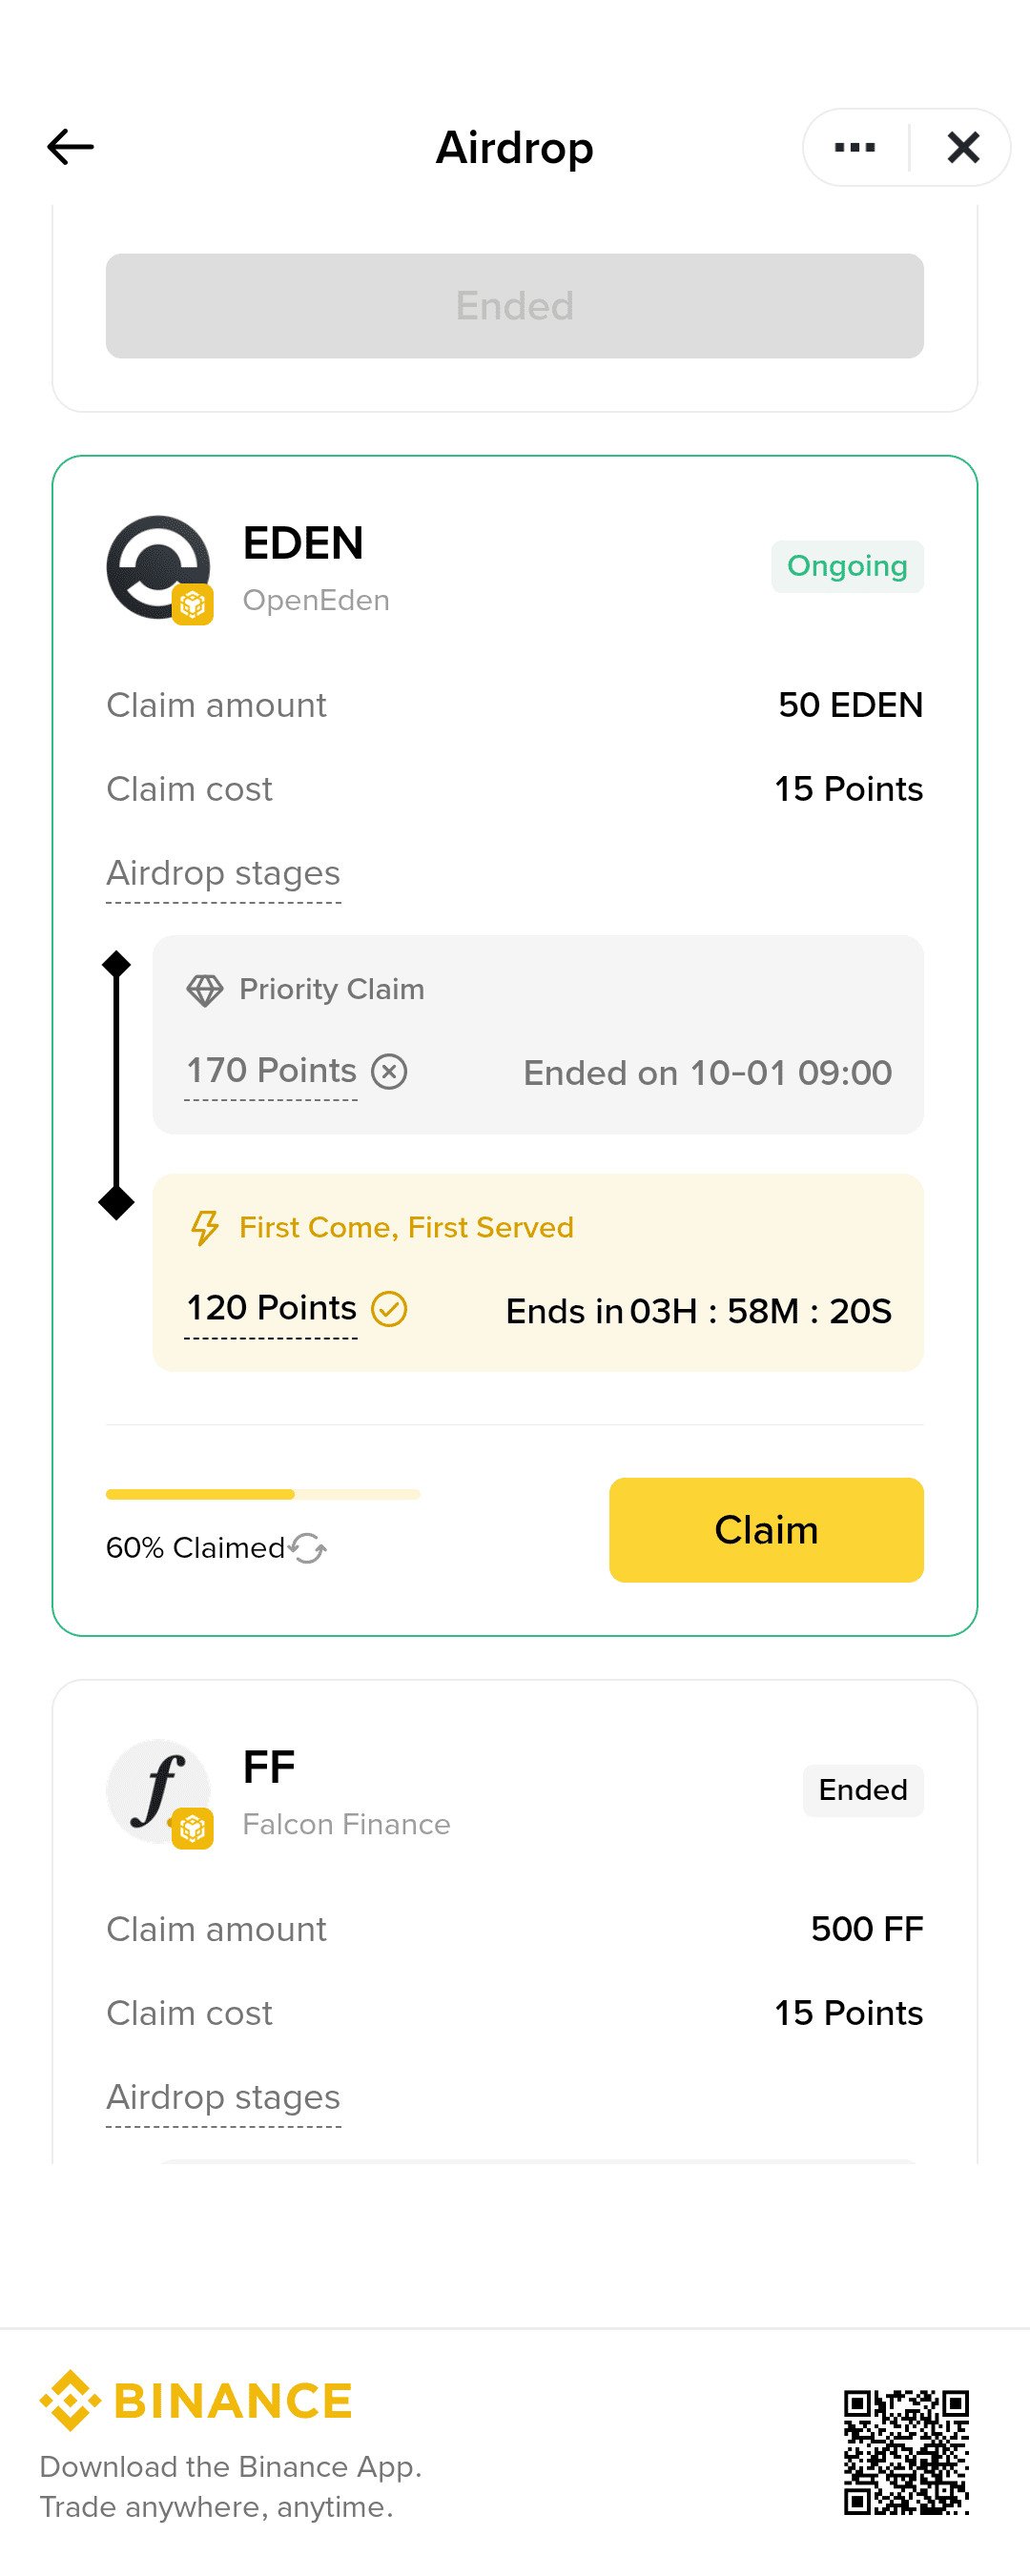Tap the 170 Points requirement label
This screenshot has height=2576, width=1030.
click(x=271, y=1071)
